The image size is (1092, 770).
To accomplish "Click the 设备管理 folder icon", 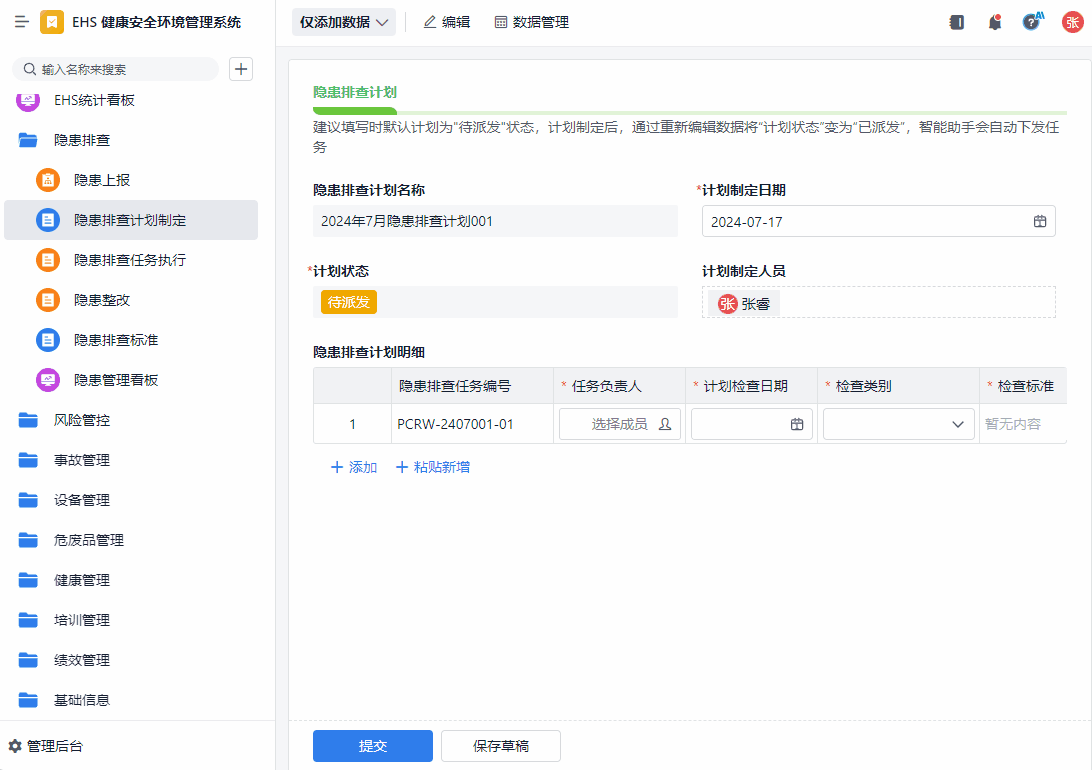I will (x=28, y=500).
